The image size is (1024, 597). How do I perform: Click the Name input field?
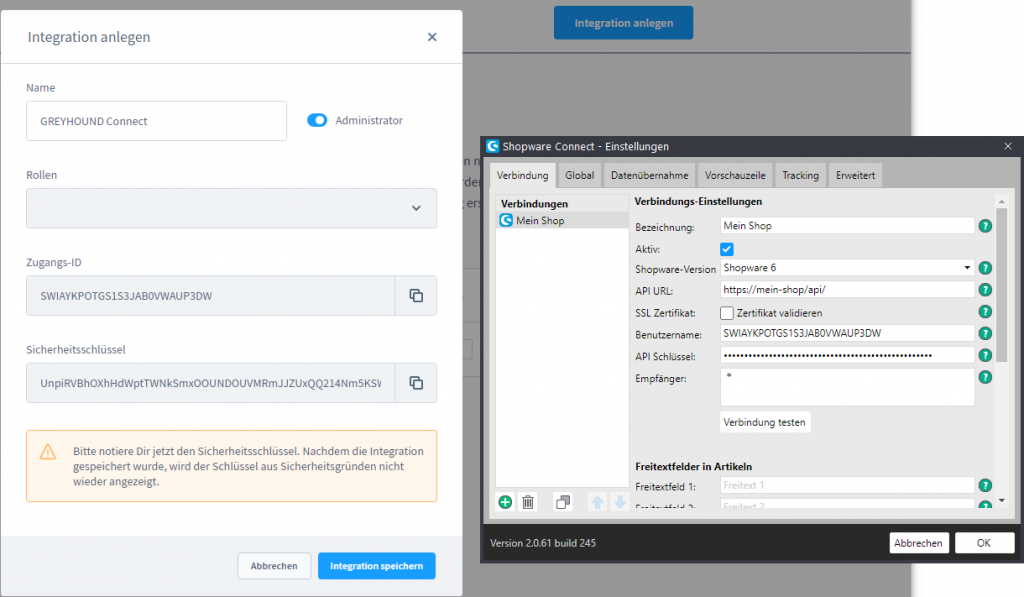(x=156, y=121)
